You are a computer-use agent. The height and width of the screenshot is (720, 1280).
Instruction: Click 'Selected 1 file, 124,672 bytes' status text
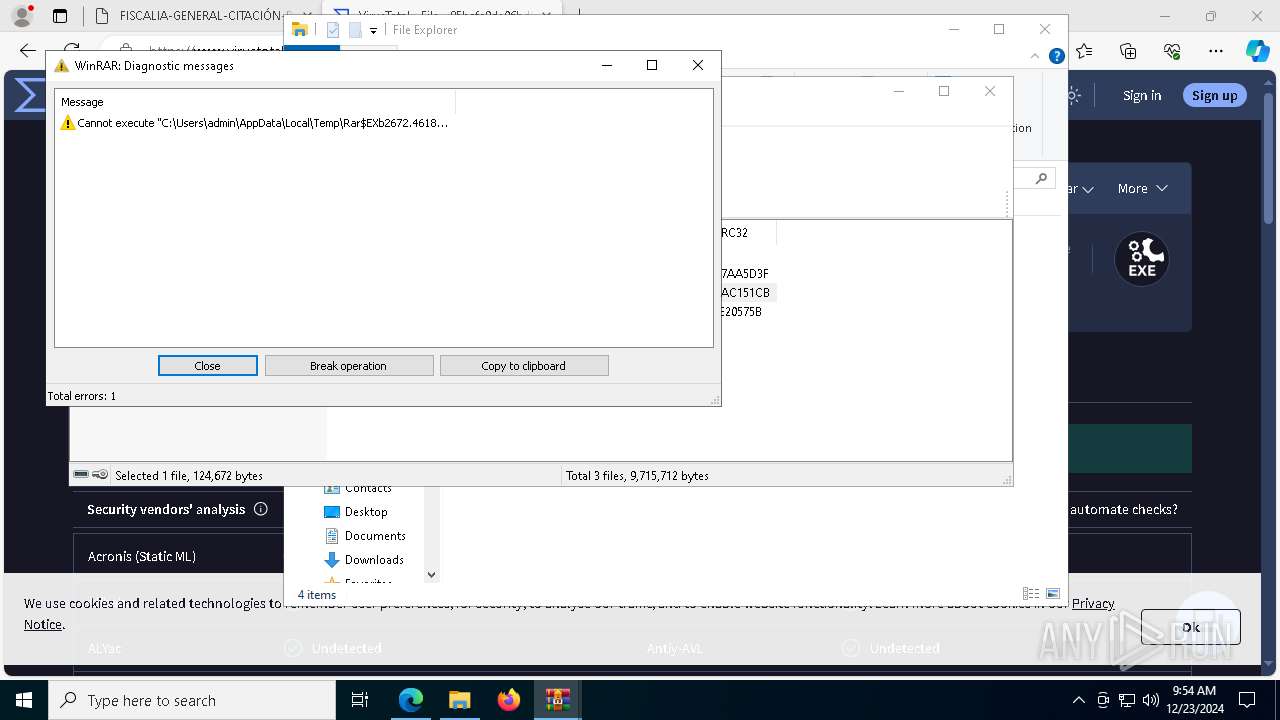pos(189,476)
